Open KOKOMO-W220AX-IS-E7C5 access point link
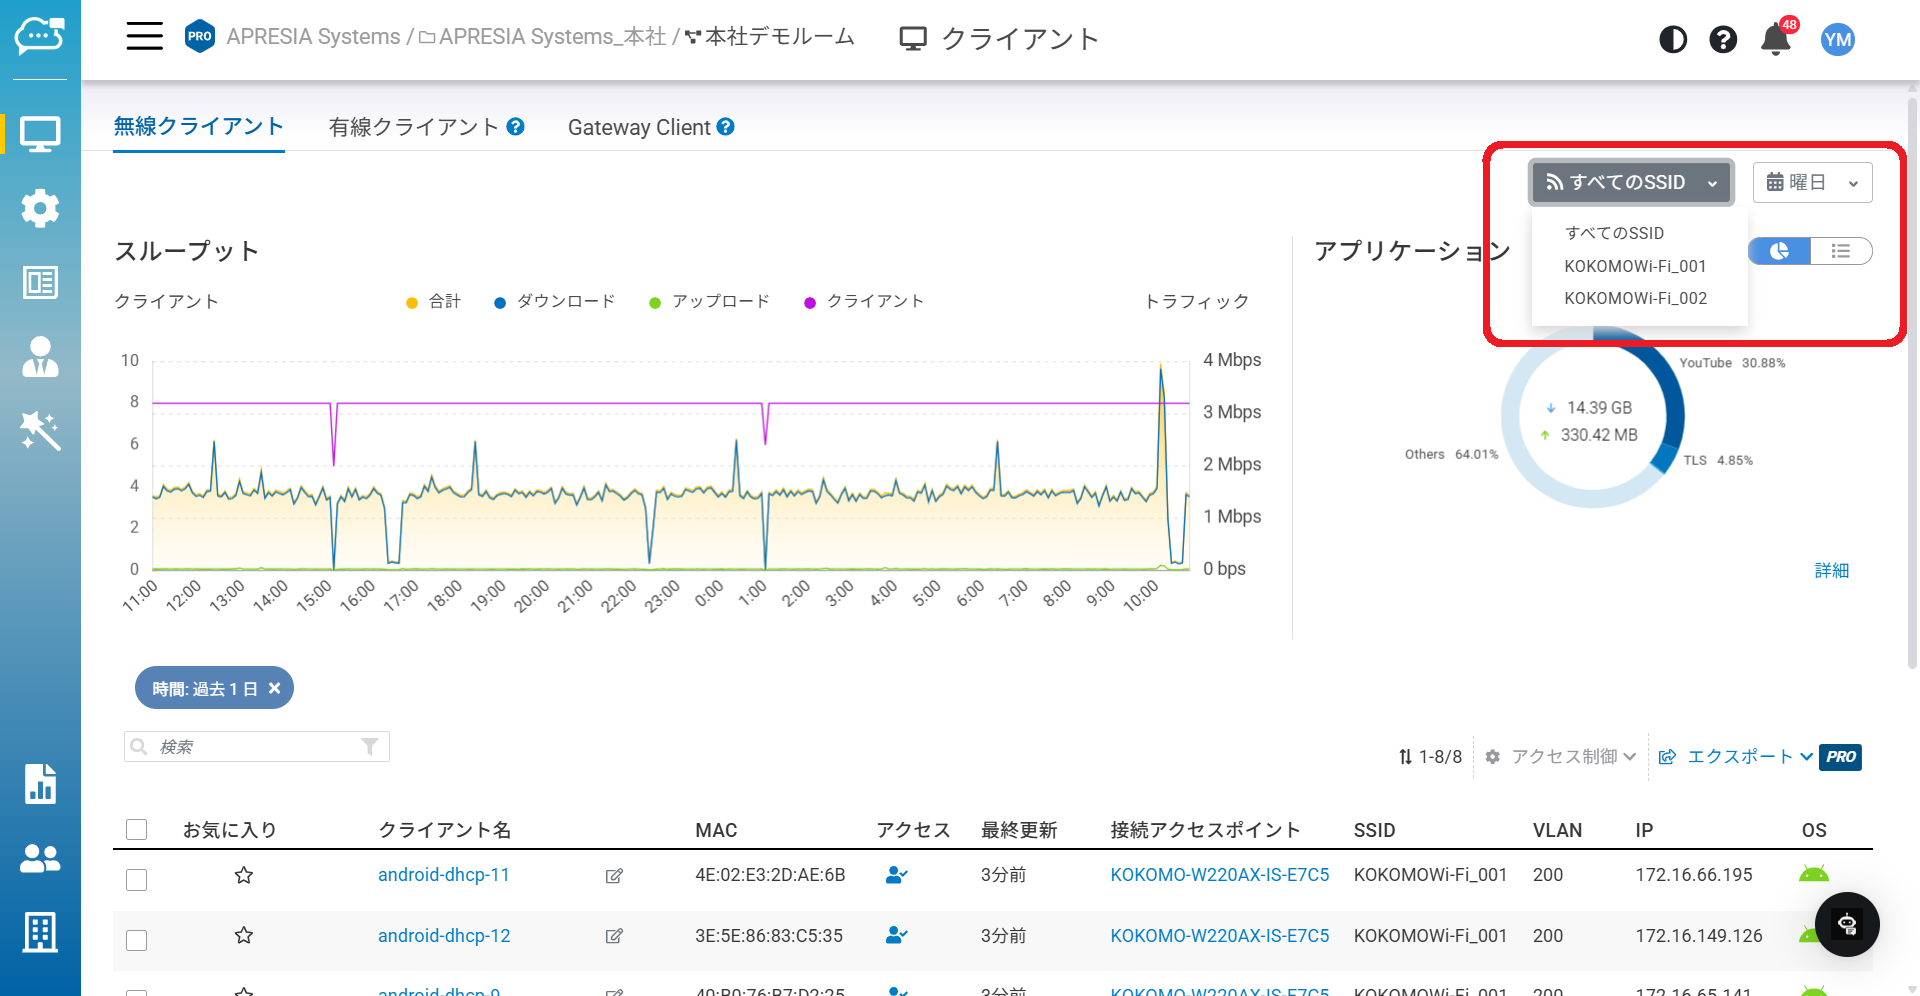The width and height of the screenshot is (1920, 996). [1219, 875]
